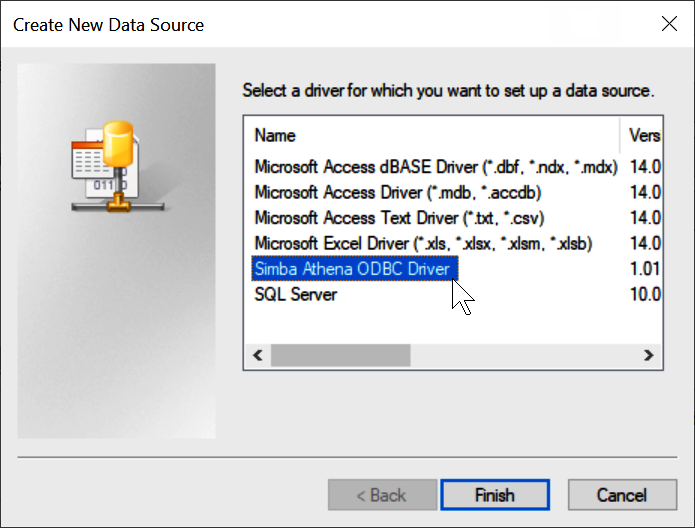
Task: Select Microsoft Access dBASE Driver entry
Action: click(435, 165)
